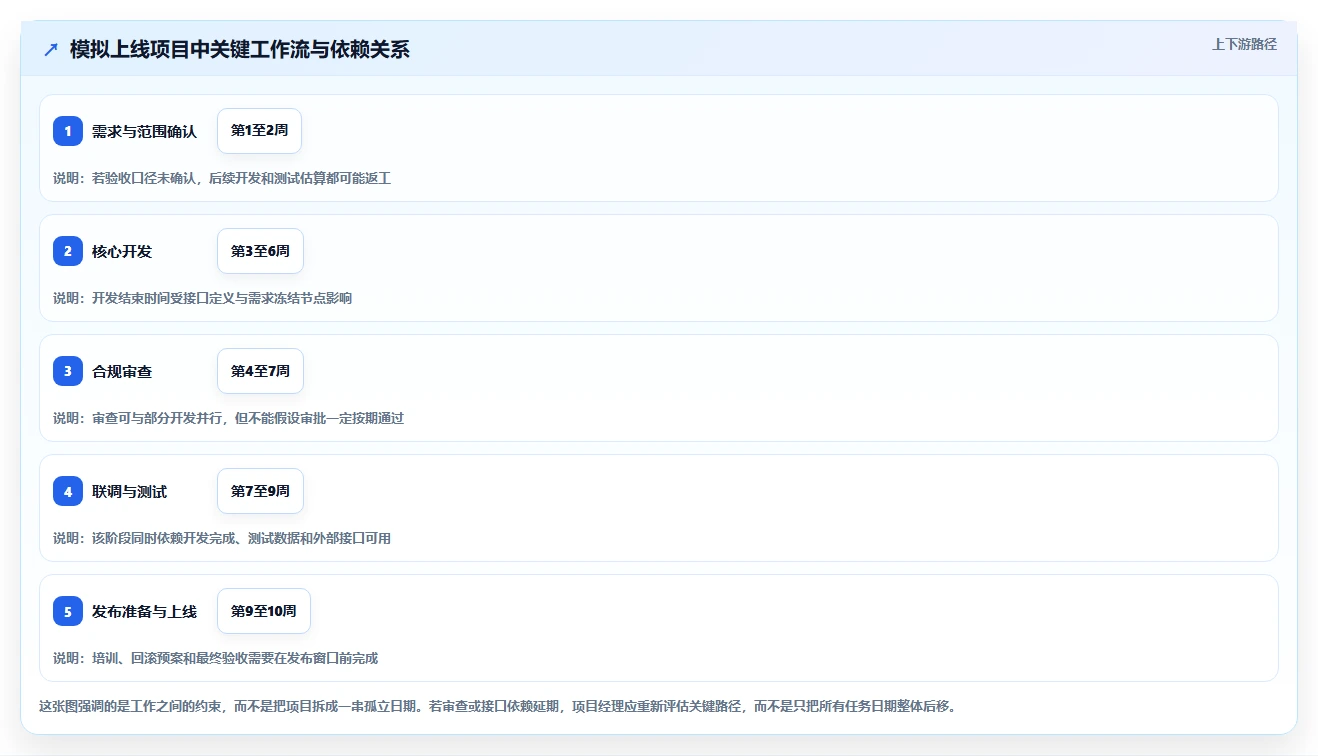Click the 第1至2周 week chip
The height and width of the screenshot is (756, 1318).
click(x=259, y=131)
